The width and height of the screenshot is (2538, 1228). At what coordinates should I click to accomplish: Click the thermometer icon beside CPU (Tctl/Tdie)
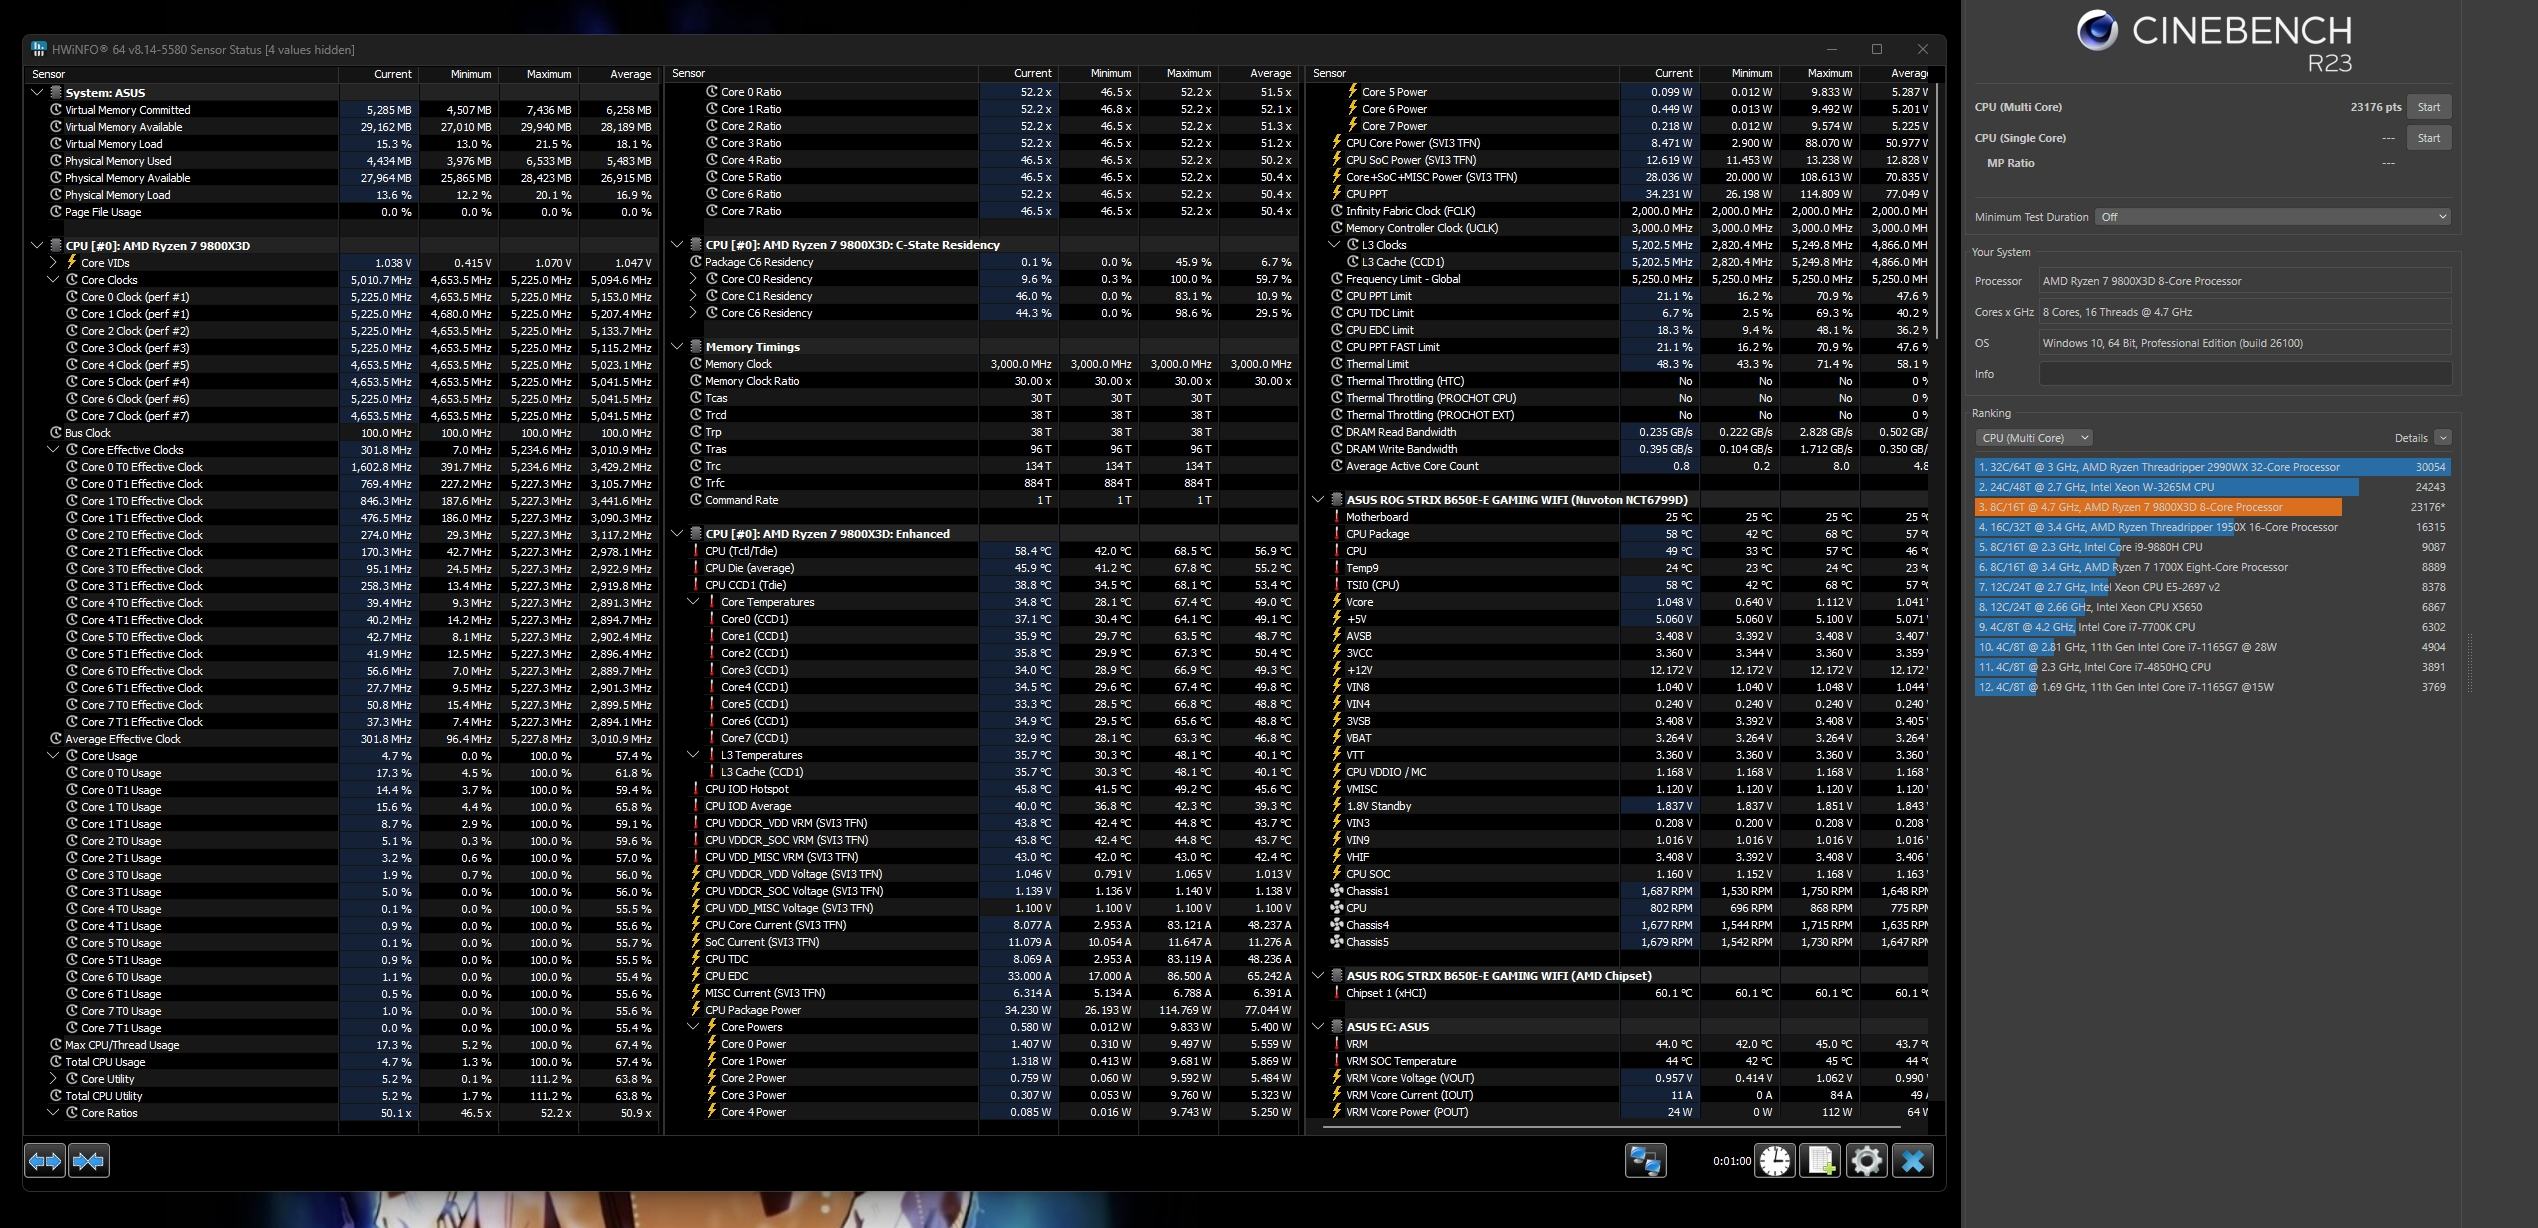point(696,551)
